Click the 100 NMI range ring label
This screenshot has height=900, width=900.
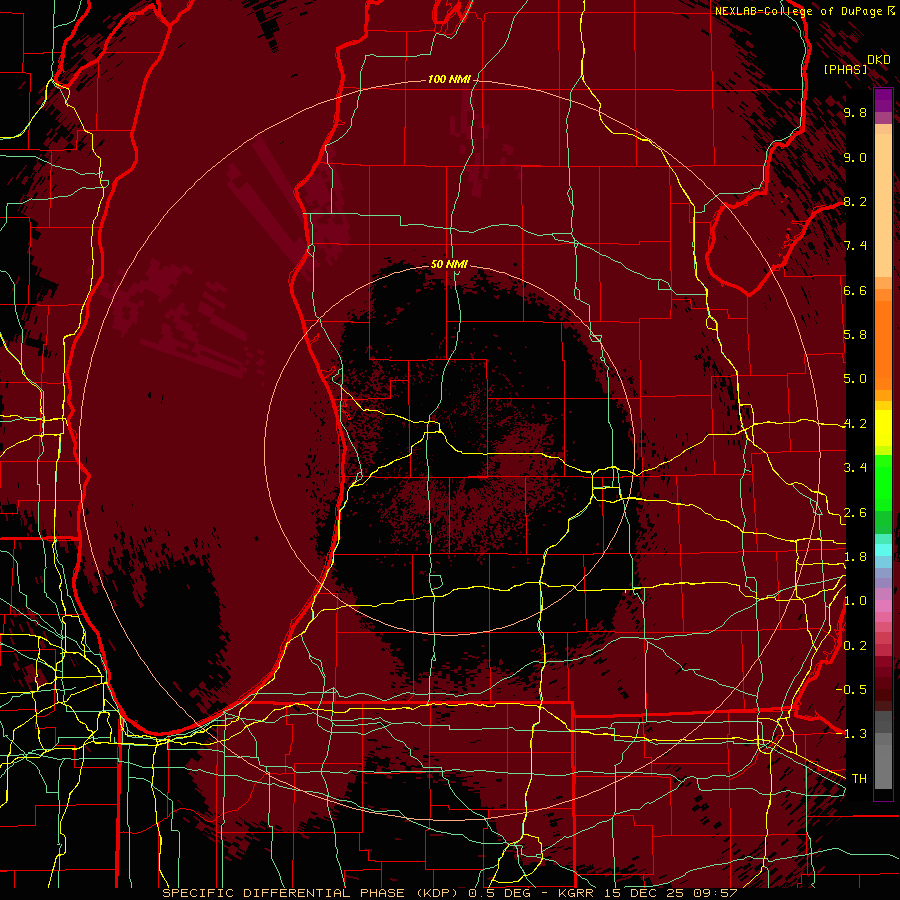(x=448, y=79)
